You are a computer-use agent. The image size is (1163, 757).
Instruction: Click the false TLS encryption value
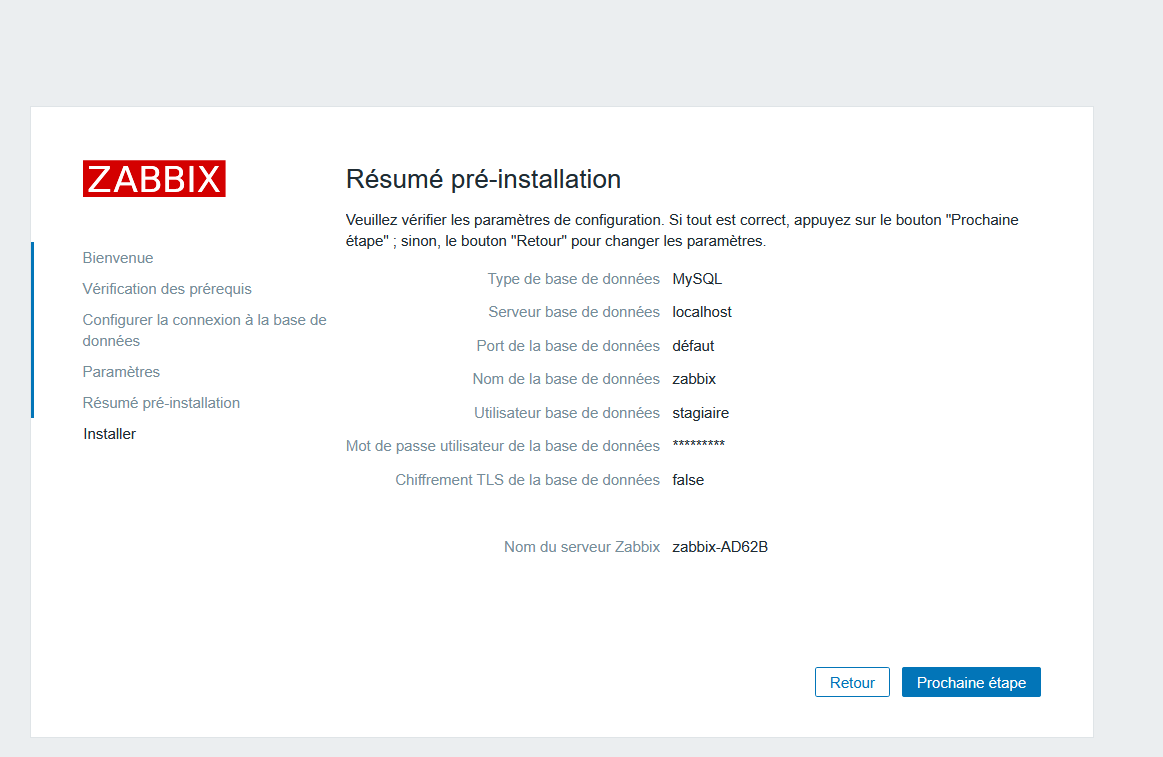(688, 479)
